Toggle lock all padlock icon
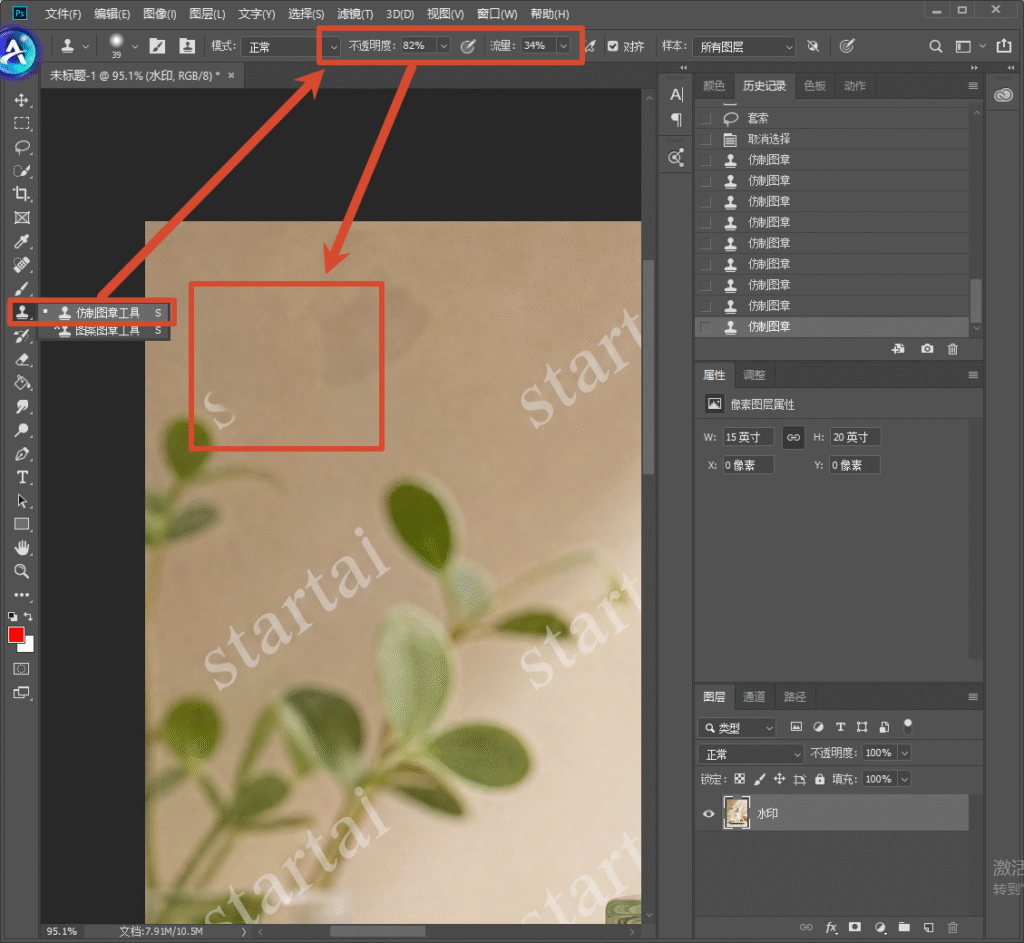This screenshot has width=1024, height=943. [820, 779]
